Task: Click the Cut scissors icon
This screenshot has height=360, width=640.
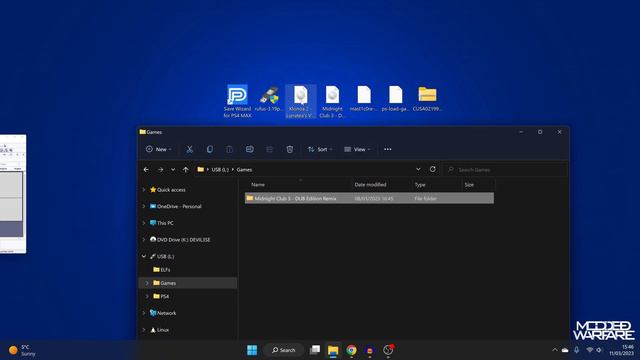Action: coord(189,149)
